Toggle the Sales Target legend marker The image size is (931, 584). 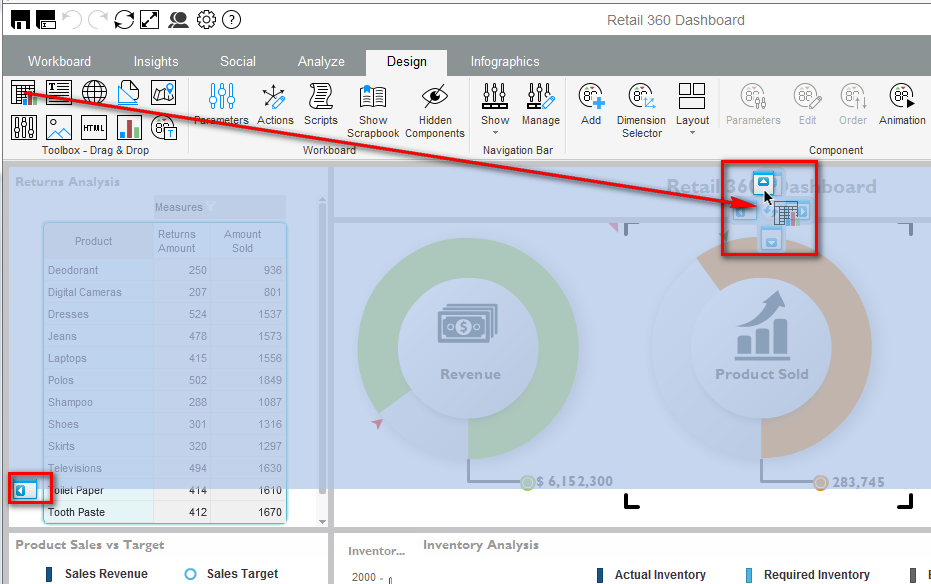190,574
